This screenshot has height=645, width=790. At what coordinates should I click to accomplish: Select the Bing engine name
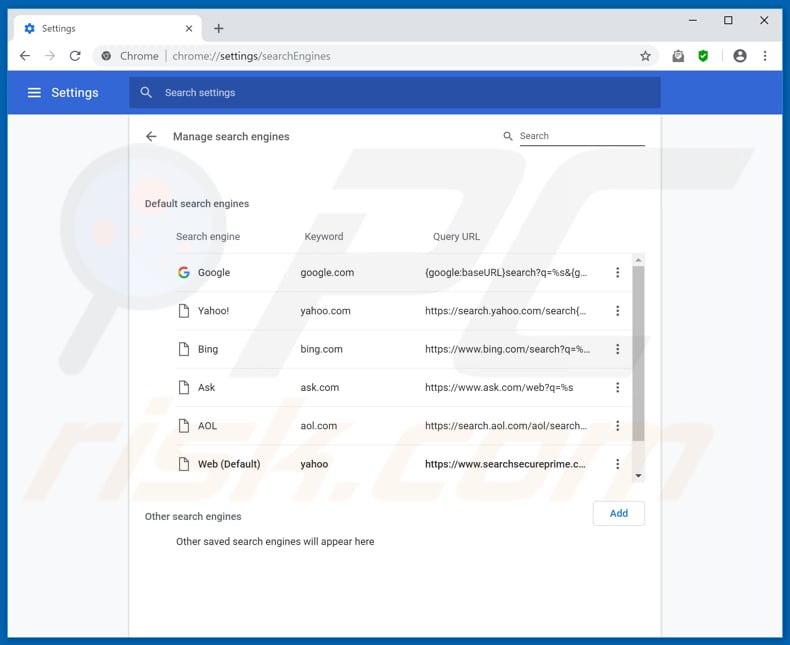[208, 349]
